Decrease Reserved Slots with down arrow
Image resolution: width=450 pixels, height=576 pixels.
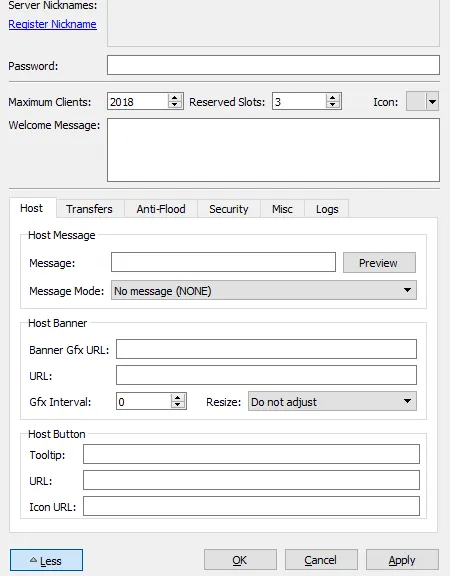click(x=332, y=105)
